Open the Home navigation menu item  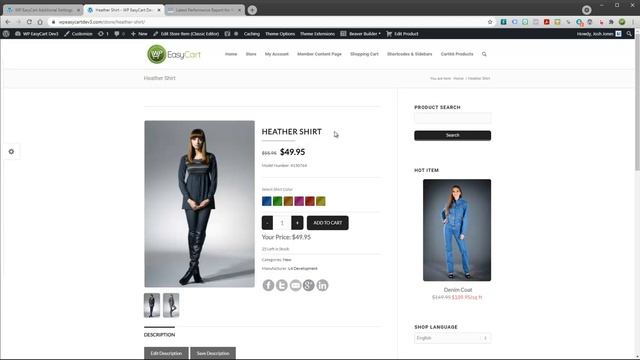click(x=231, y=54)
